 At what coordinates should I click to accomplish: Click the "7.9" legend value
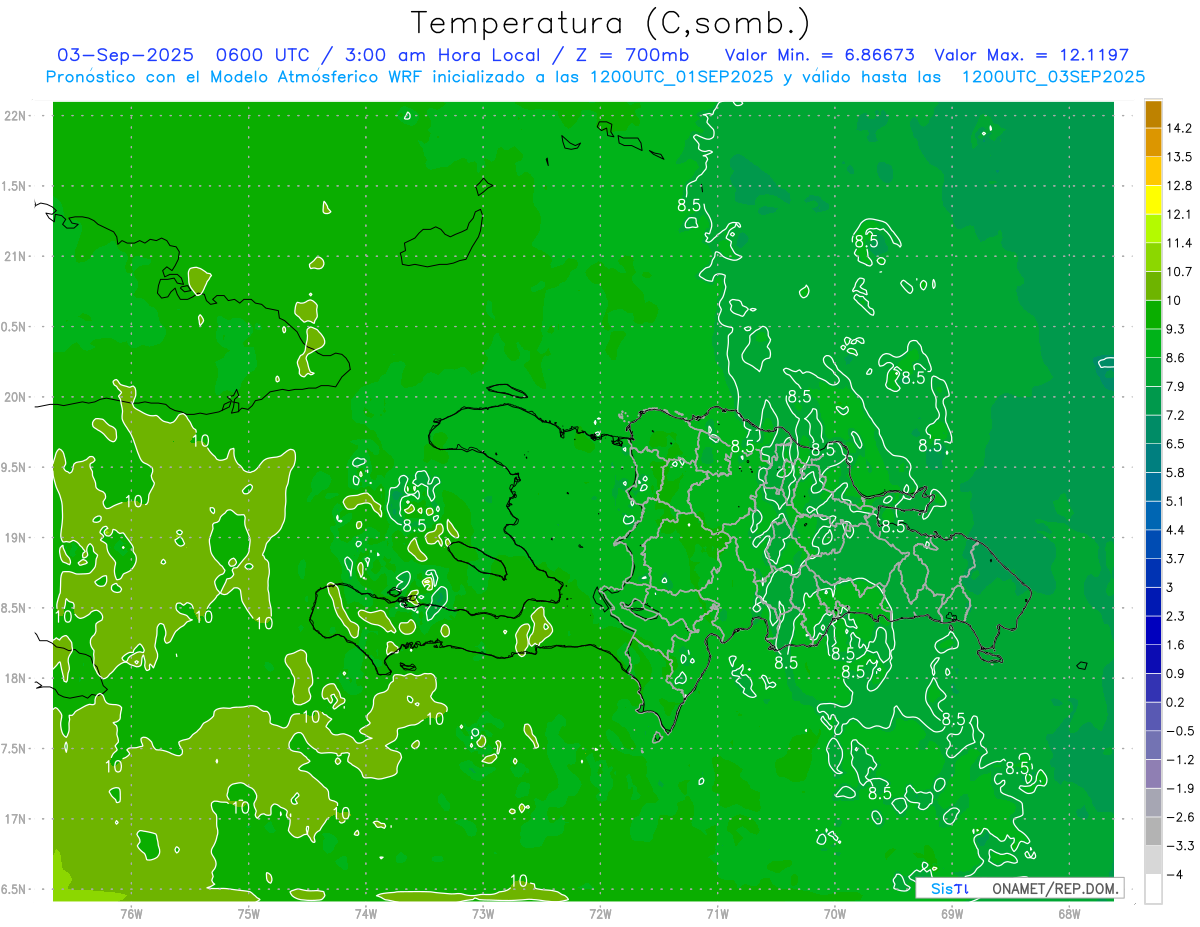(x=1176, y=387)
